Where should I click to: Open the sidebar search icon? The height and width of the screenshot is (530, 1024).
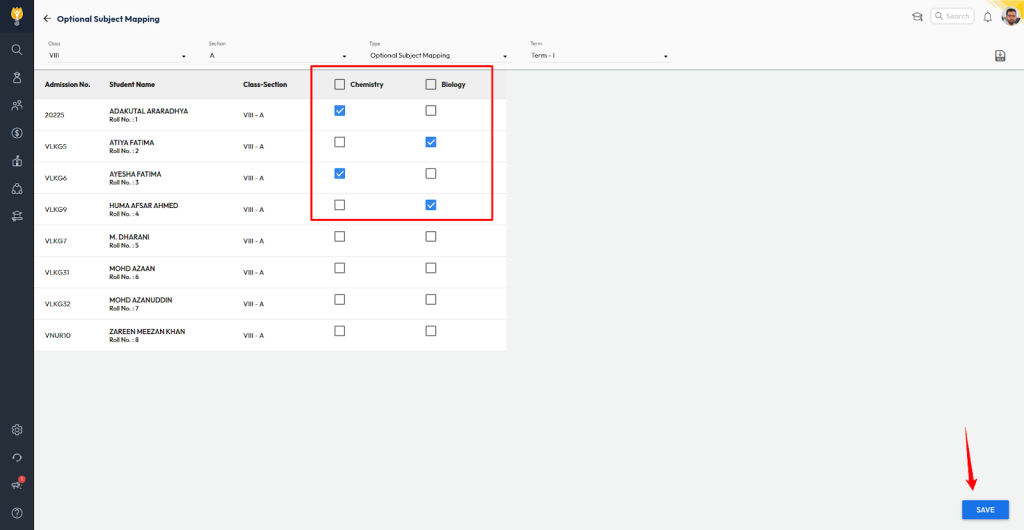pos(17,49)
